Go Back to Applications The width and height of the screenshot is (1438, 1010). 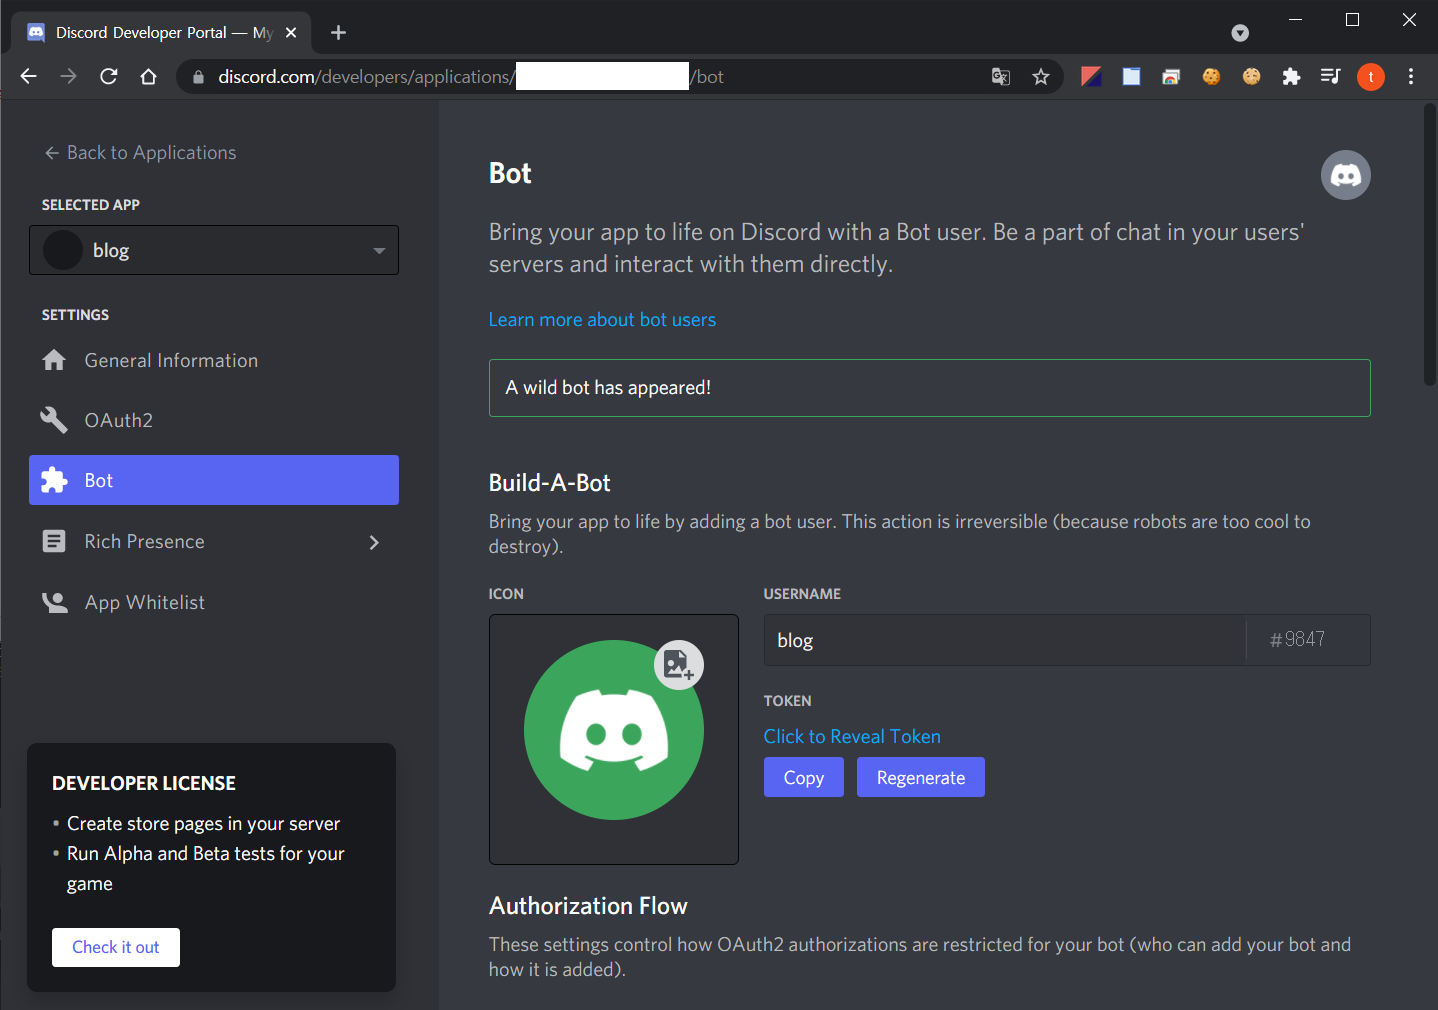coord(140,153)
